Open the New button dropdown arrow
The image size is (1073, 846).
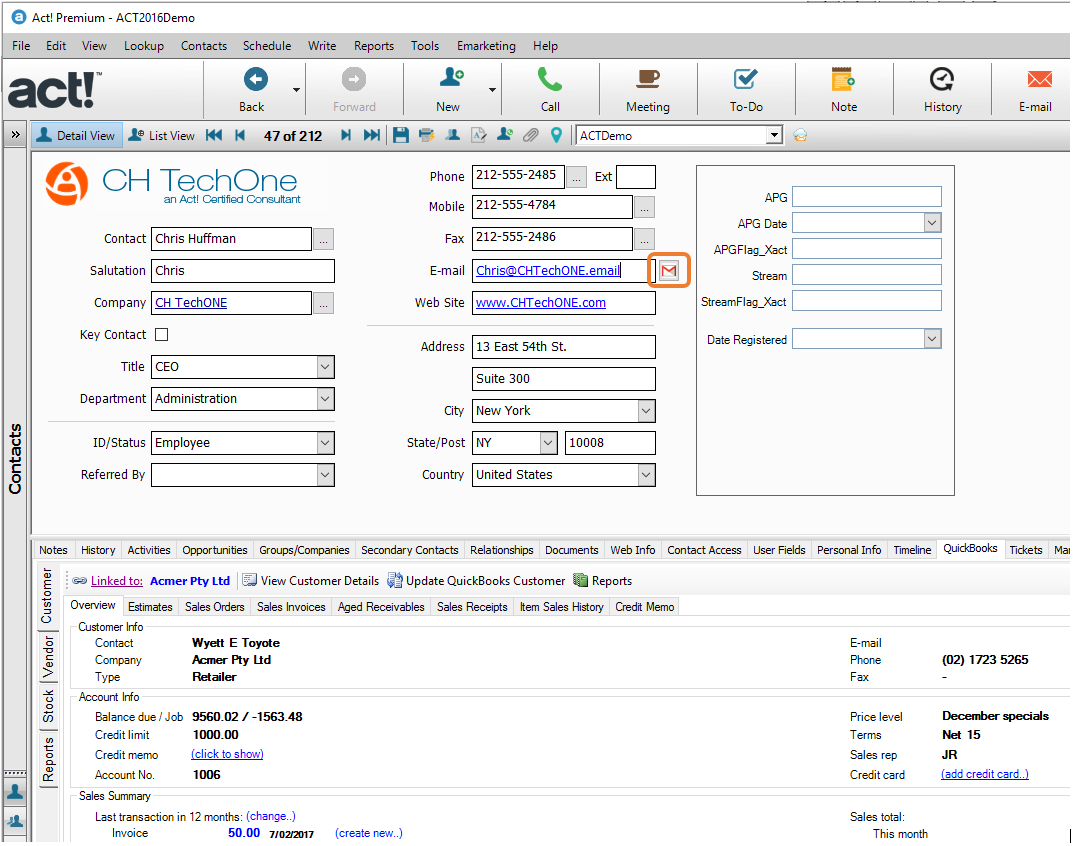(492, 90)
